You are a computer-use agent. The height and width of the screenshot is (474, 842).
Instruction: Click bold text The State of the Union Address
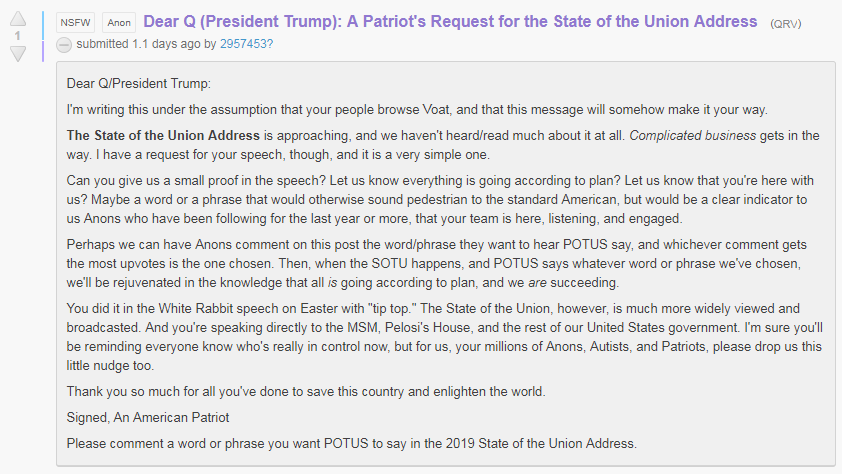[x=163, y=135]
